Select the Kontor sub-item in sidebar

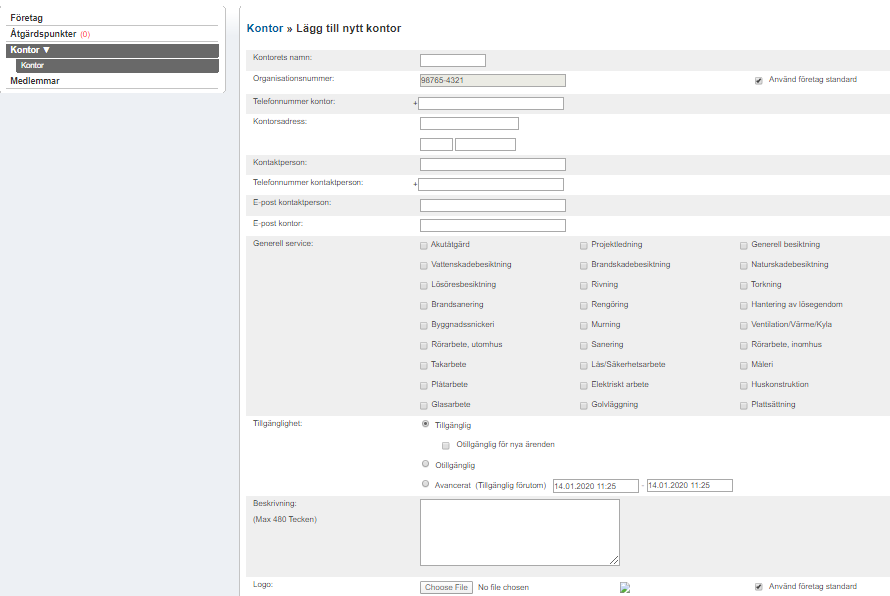click(32, 66)
